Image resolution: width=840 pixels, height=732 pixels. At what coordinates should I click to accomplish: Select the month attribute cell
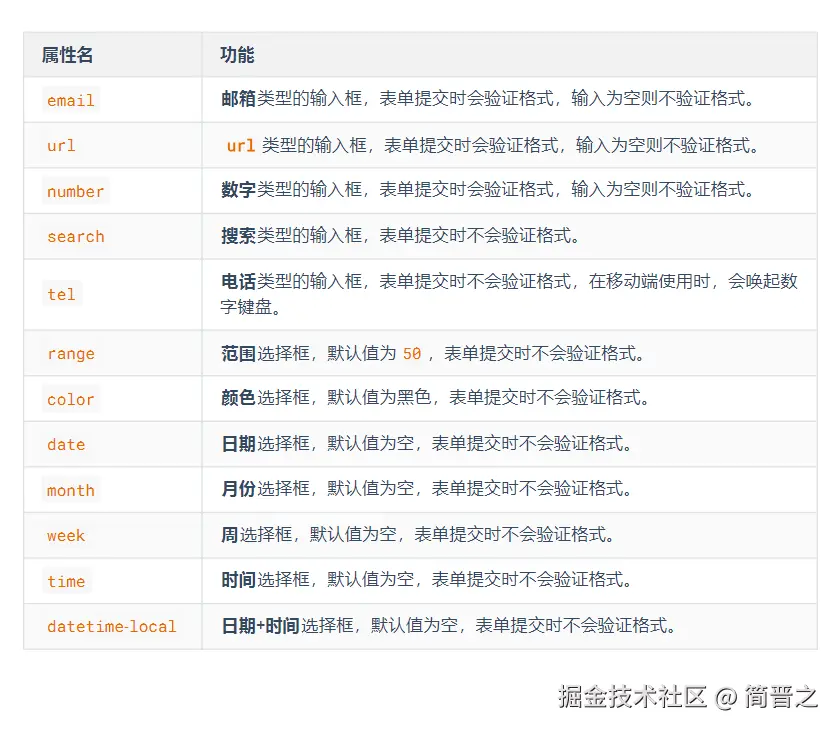(x=70, y=490)
